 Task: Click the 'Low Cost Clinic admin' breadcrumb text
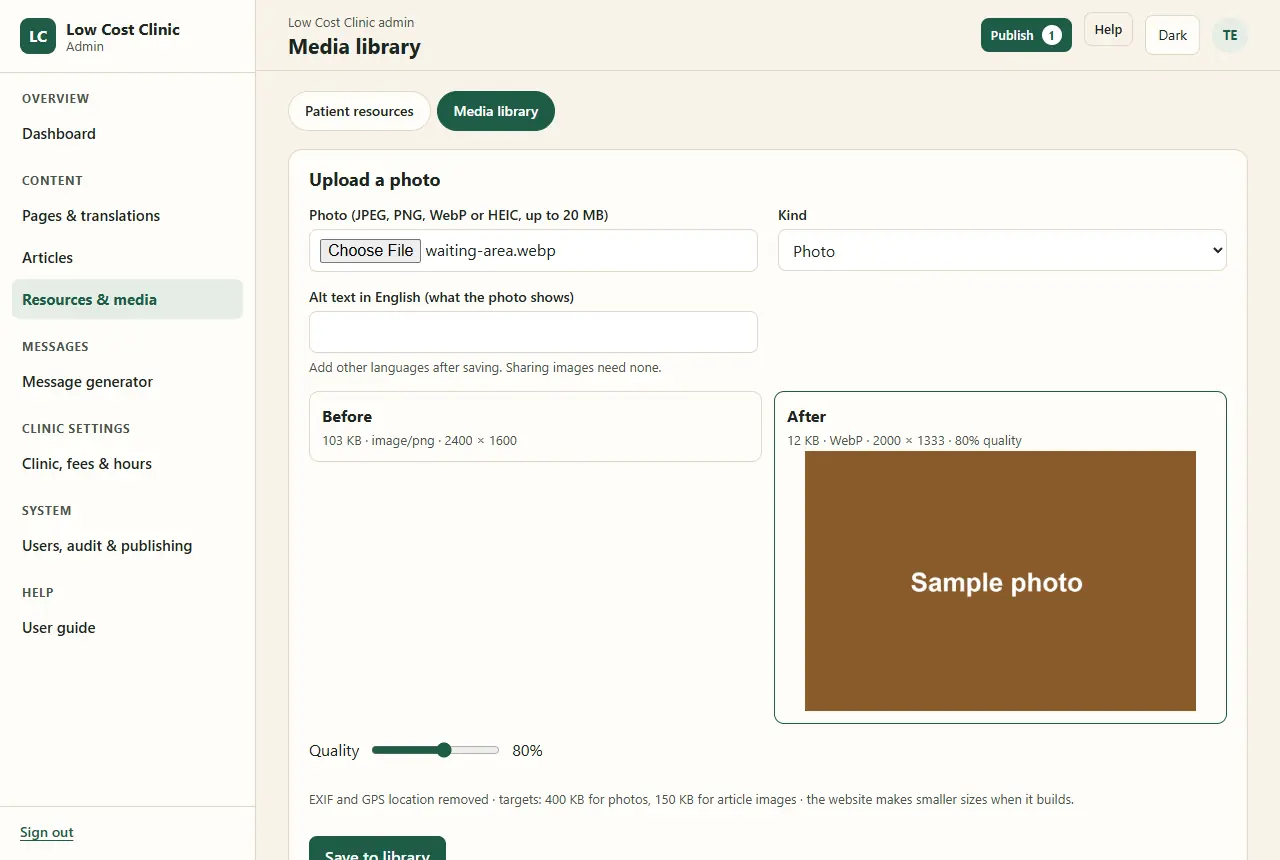351,22
